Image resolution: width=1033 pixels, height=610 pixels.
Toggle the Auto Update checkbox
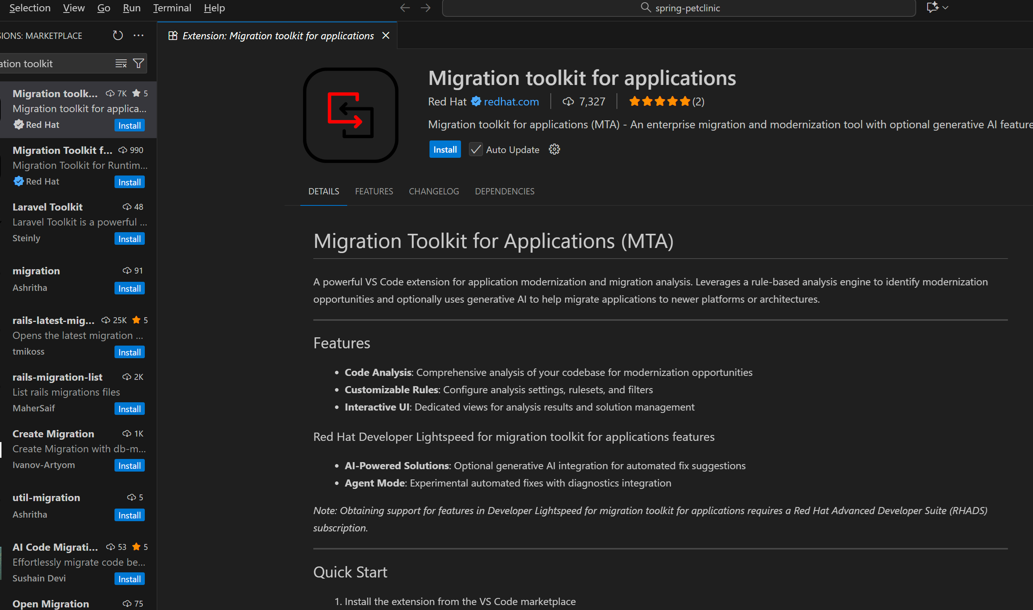(476, 150)
